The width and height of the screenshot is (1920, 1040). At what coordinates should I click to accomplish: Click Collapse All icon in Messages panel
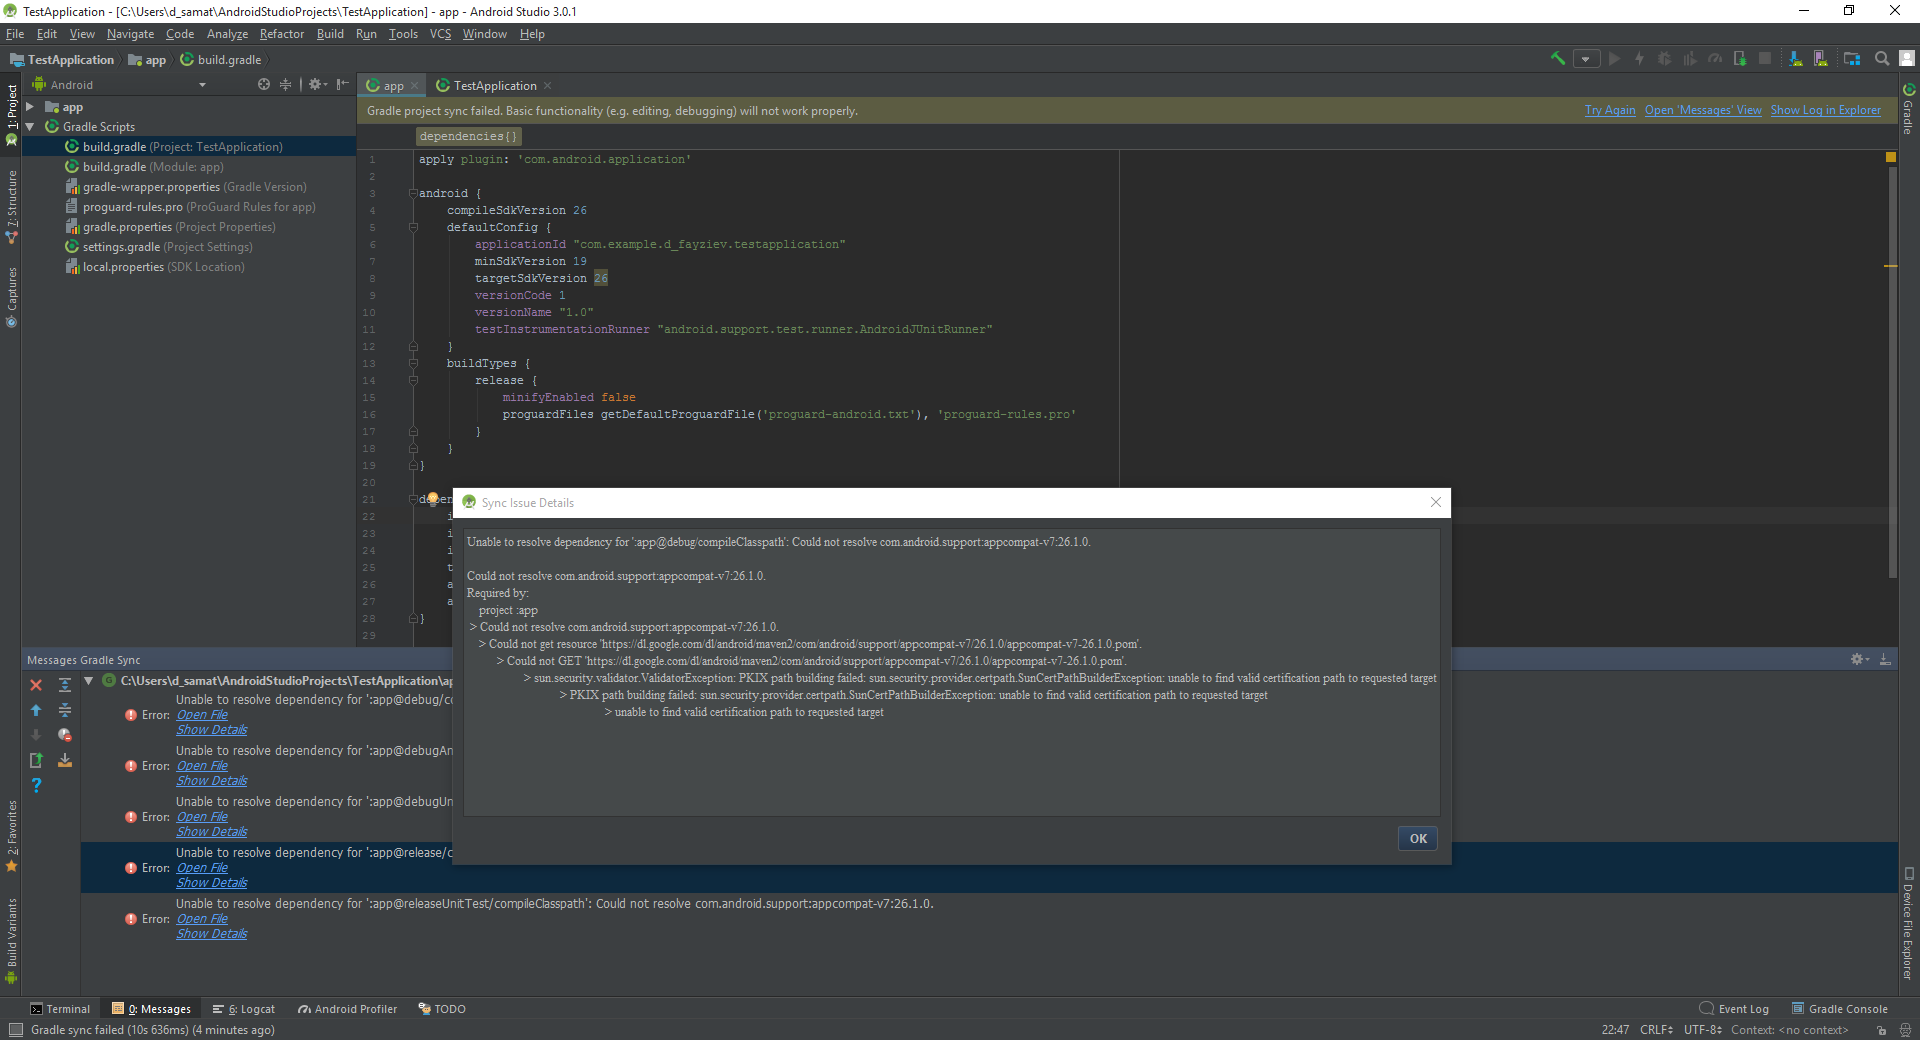(x=64, y=710)
